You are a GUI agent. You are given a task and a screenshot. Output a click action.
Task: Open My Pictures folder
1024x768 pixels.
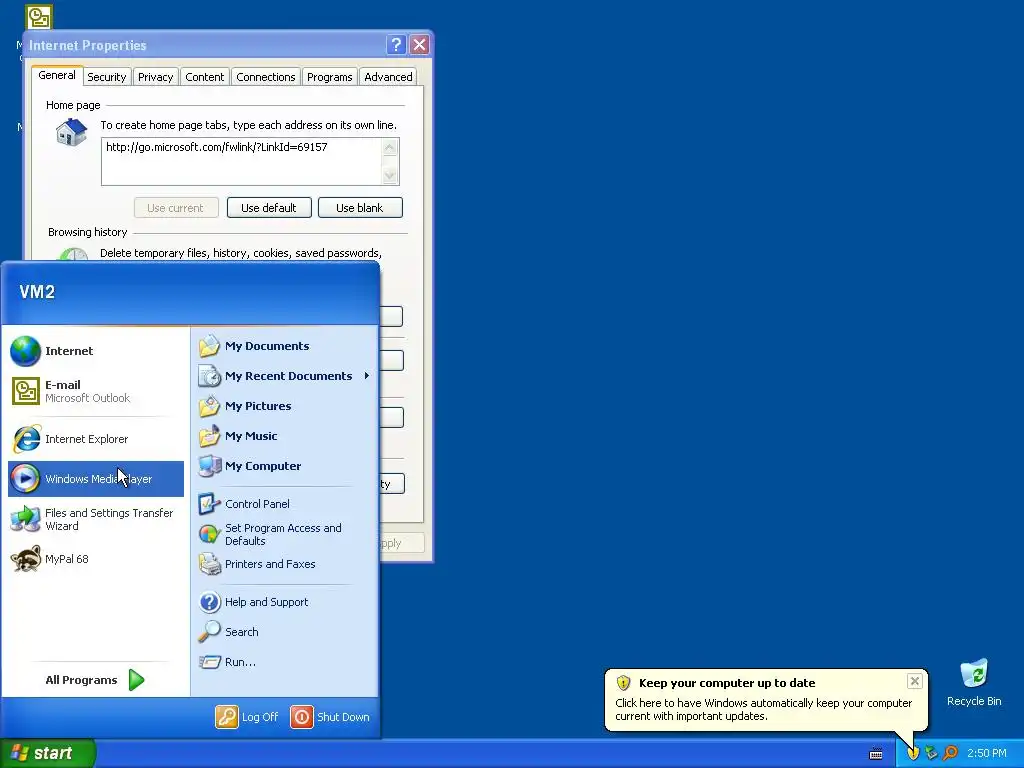(284, 406)
